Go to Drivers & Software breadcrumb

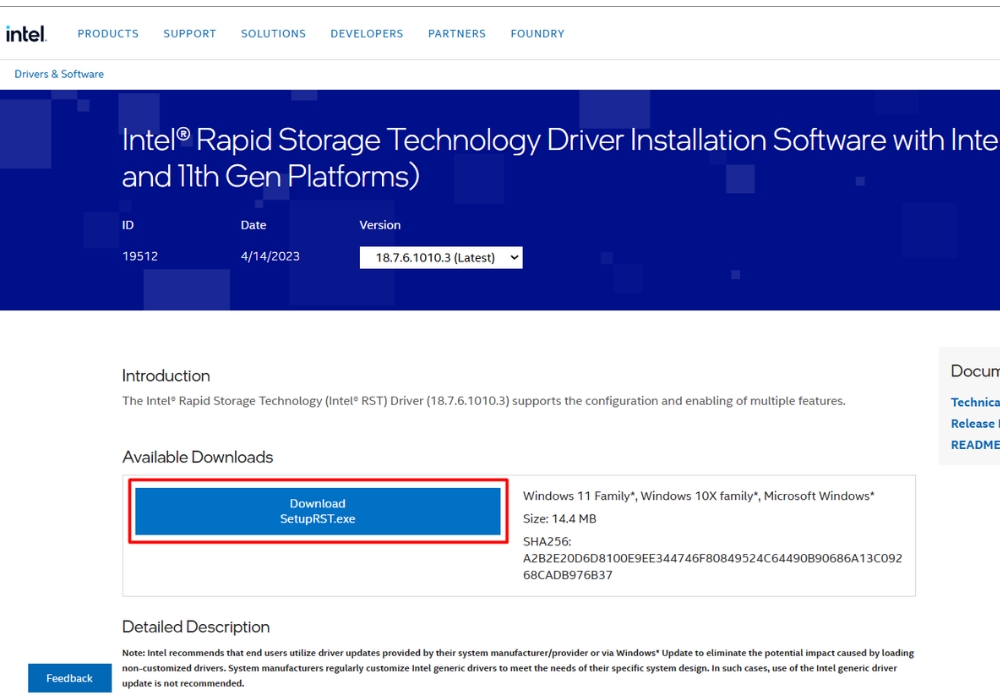[59, 74]
